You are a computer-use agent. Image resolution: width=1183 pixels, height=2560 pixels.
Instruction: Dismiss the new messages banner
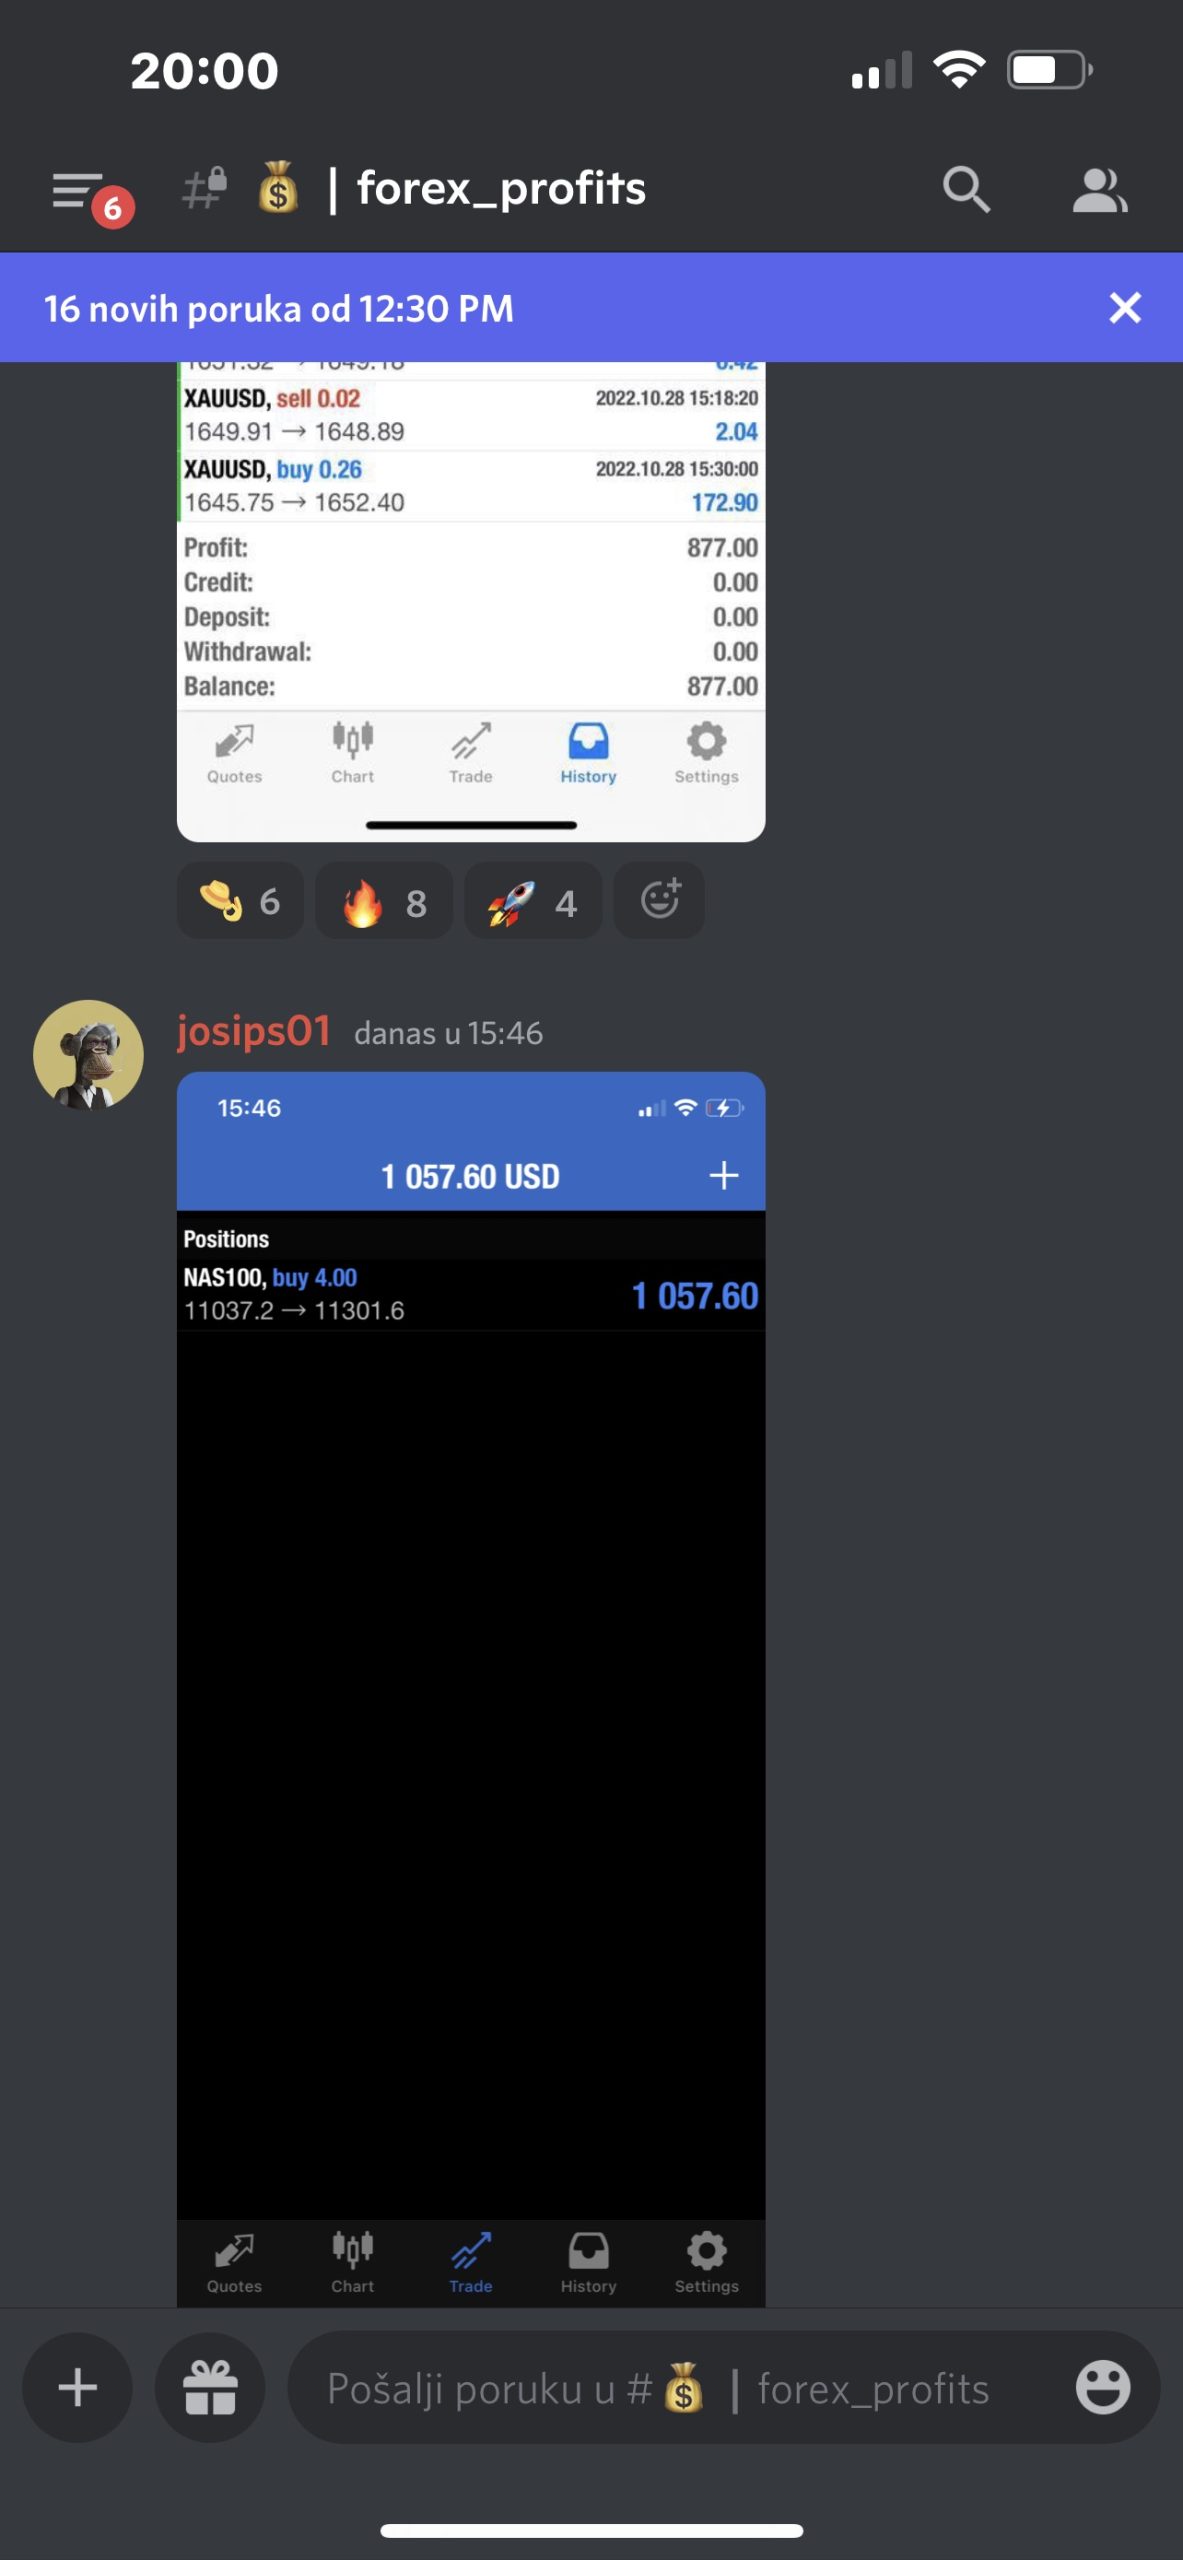1125,308
